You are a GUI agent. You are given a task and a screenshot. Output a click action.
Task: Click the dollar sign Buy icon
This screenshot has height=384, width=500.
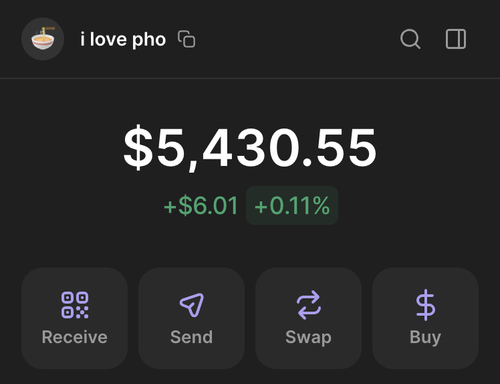425,305
